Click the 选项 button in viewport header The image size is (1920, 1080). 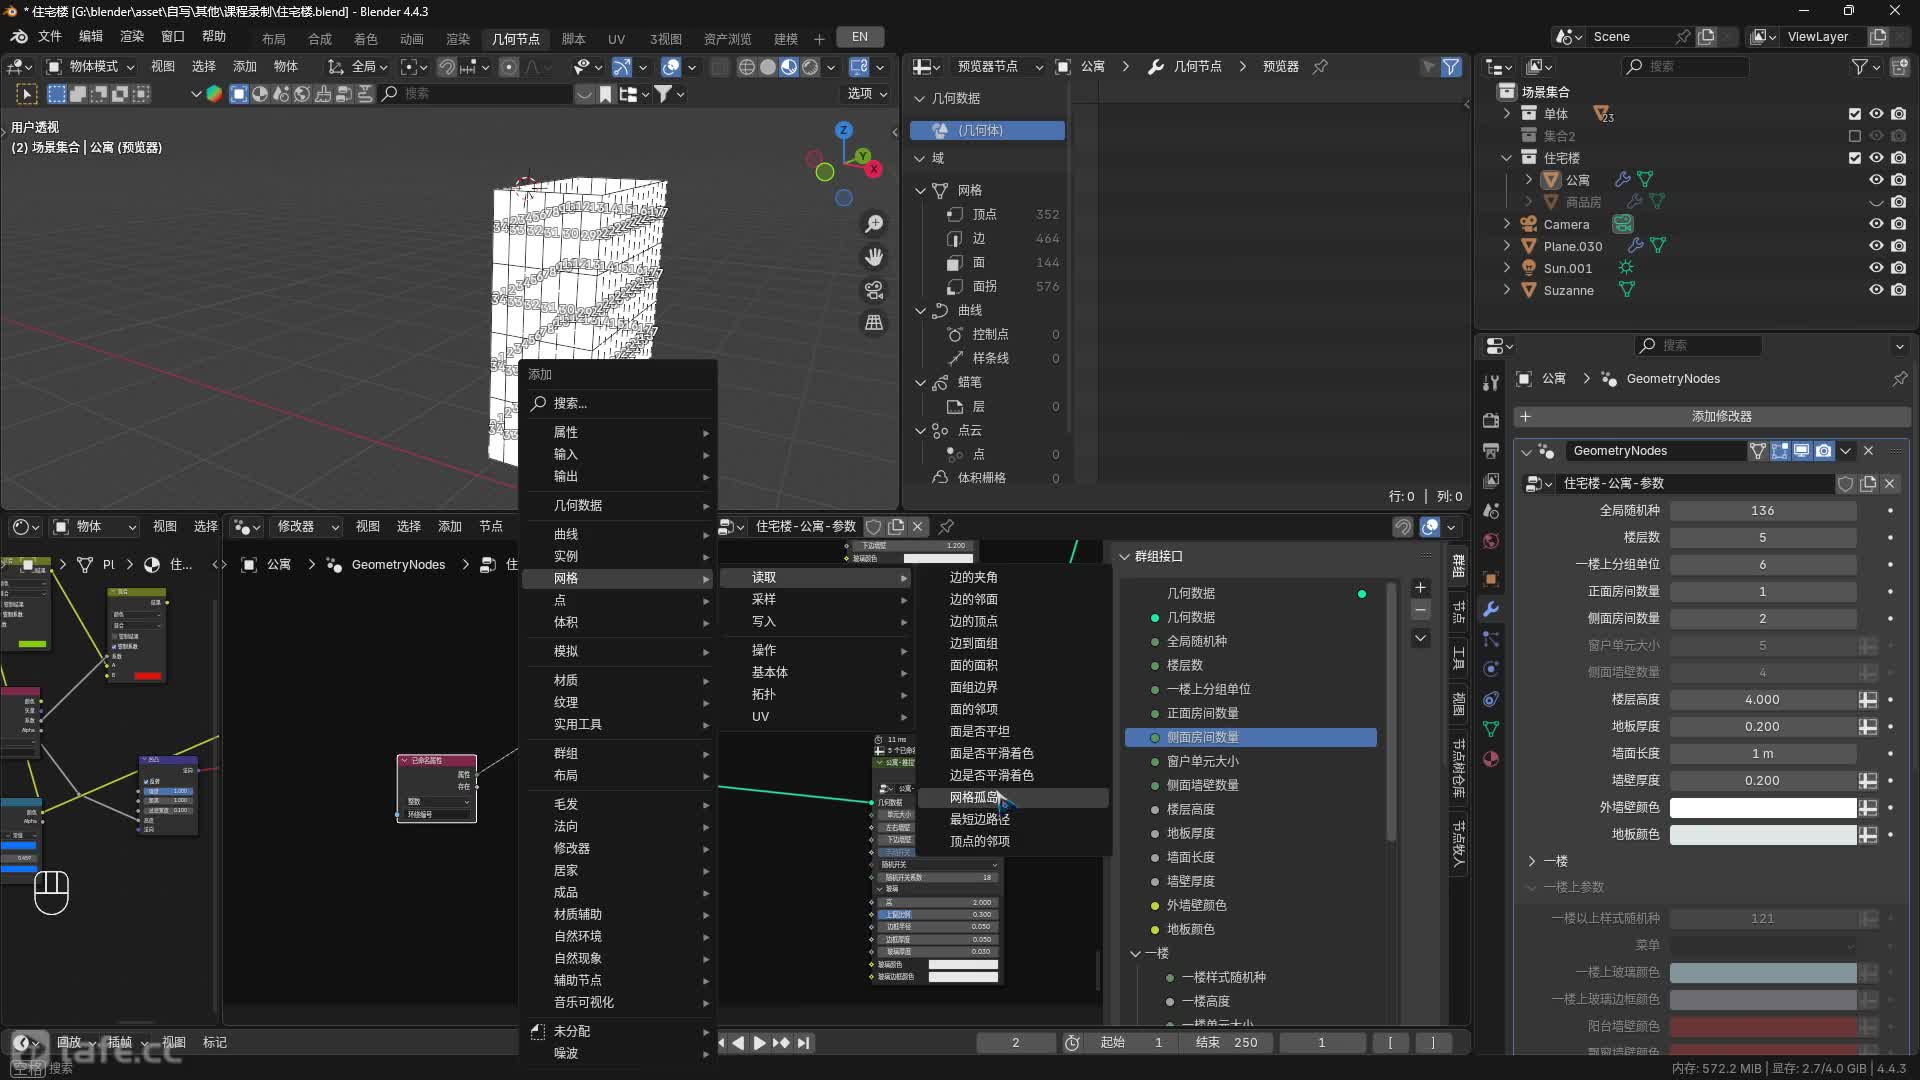click(x=867, y=93)
